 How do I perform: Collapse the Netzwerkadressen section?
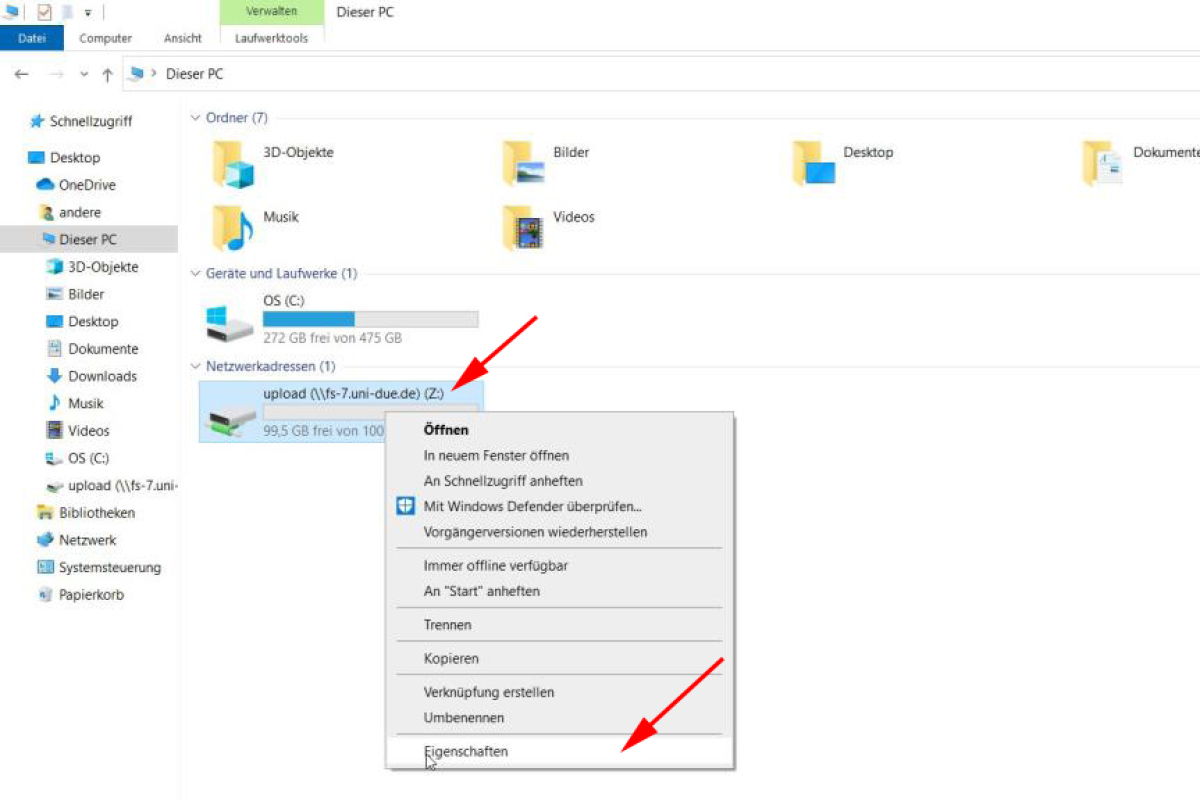pyautogui.click(x=196, y=366)
